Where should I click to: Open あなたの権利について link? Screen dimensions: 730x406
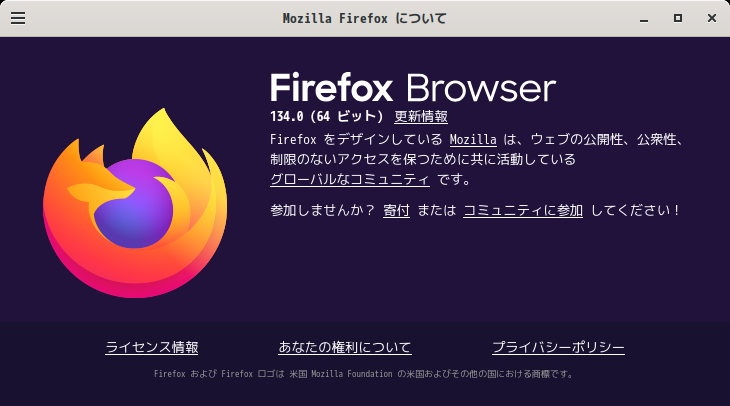345,347
